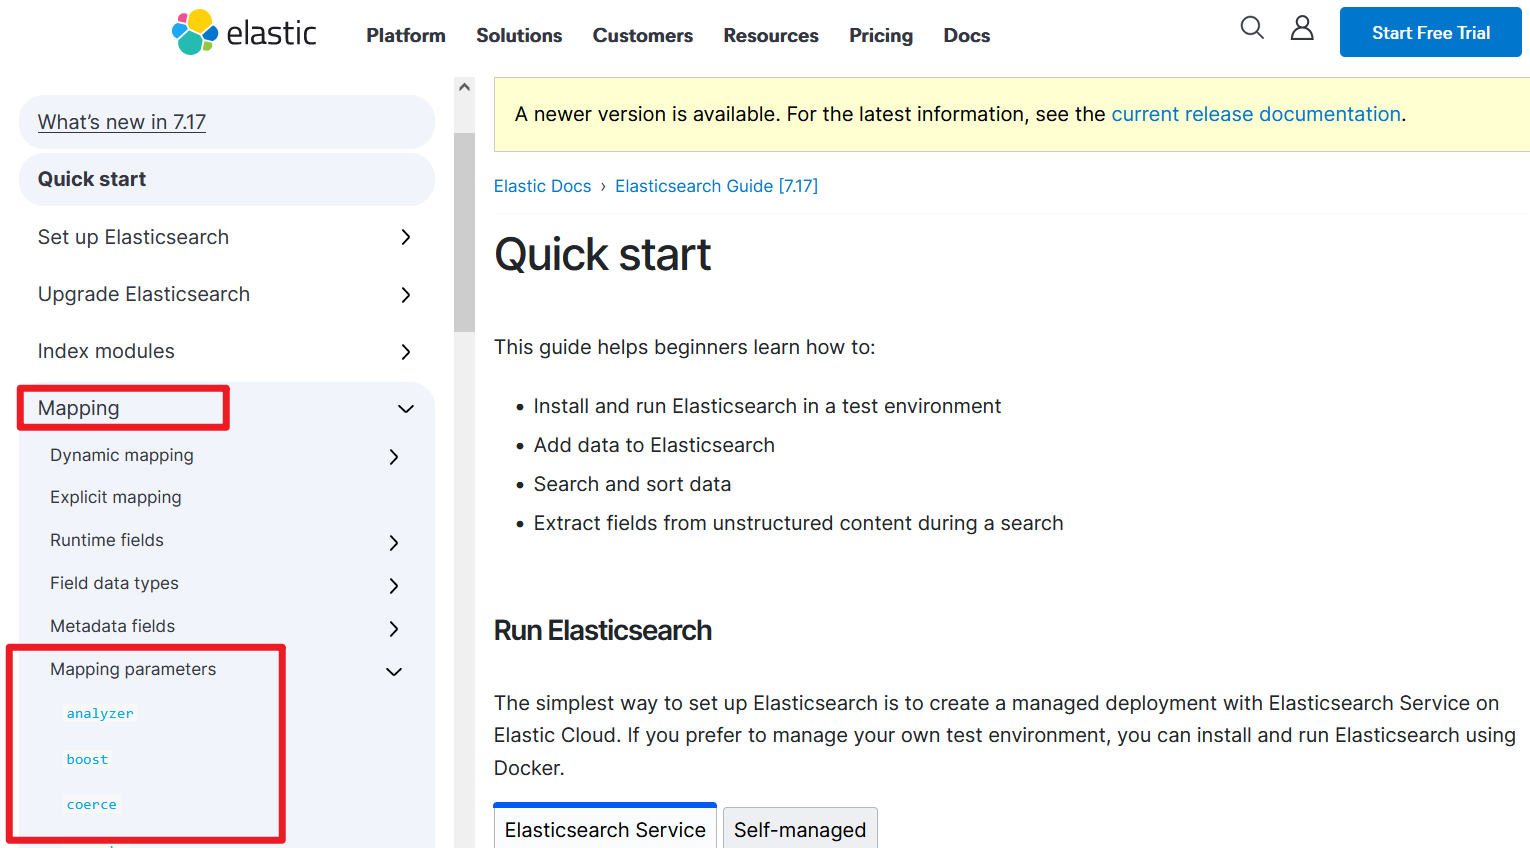The height and width of the screenshot is (848, 1530).
Task: Open the analyzer parameter link
Action: click(x=100, y=713)
